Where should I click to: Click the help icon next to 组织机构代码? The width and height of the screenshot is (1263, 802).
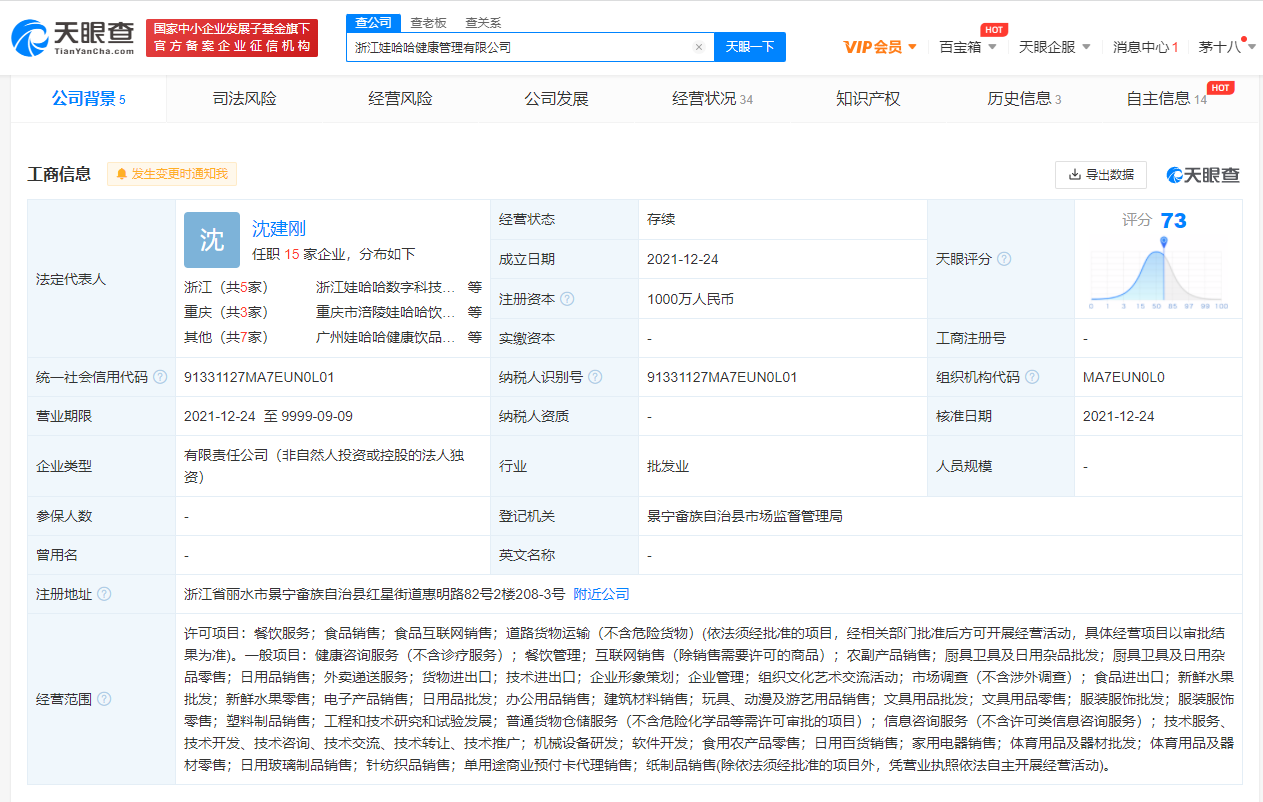pyautogui.click(x=1032, y=377)
